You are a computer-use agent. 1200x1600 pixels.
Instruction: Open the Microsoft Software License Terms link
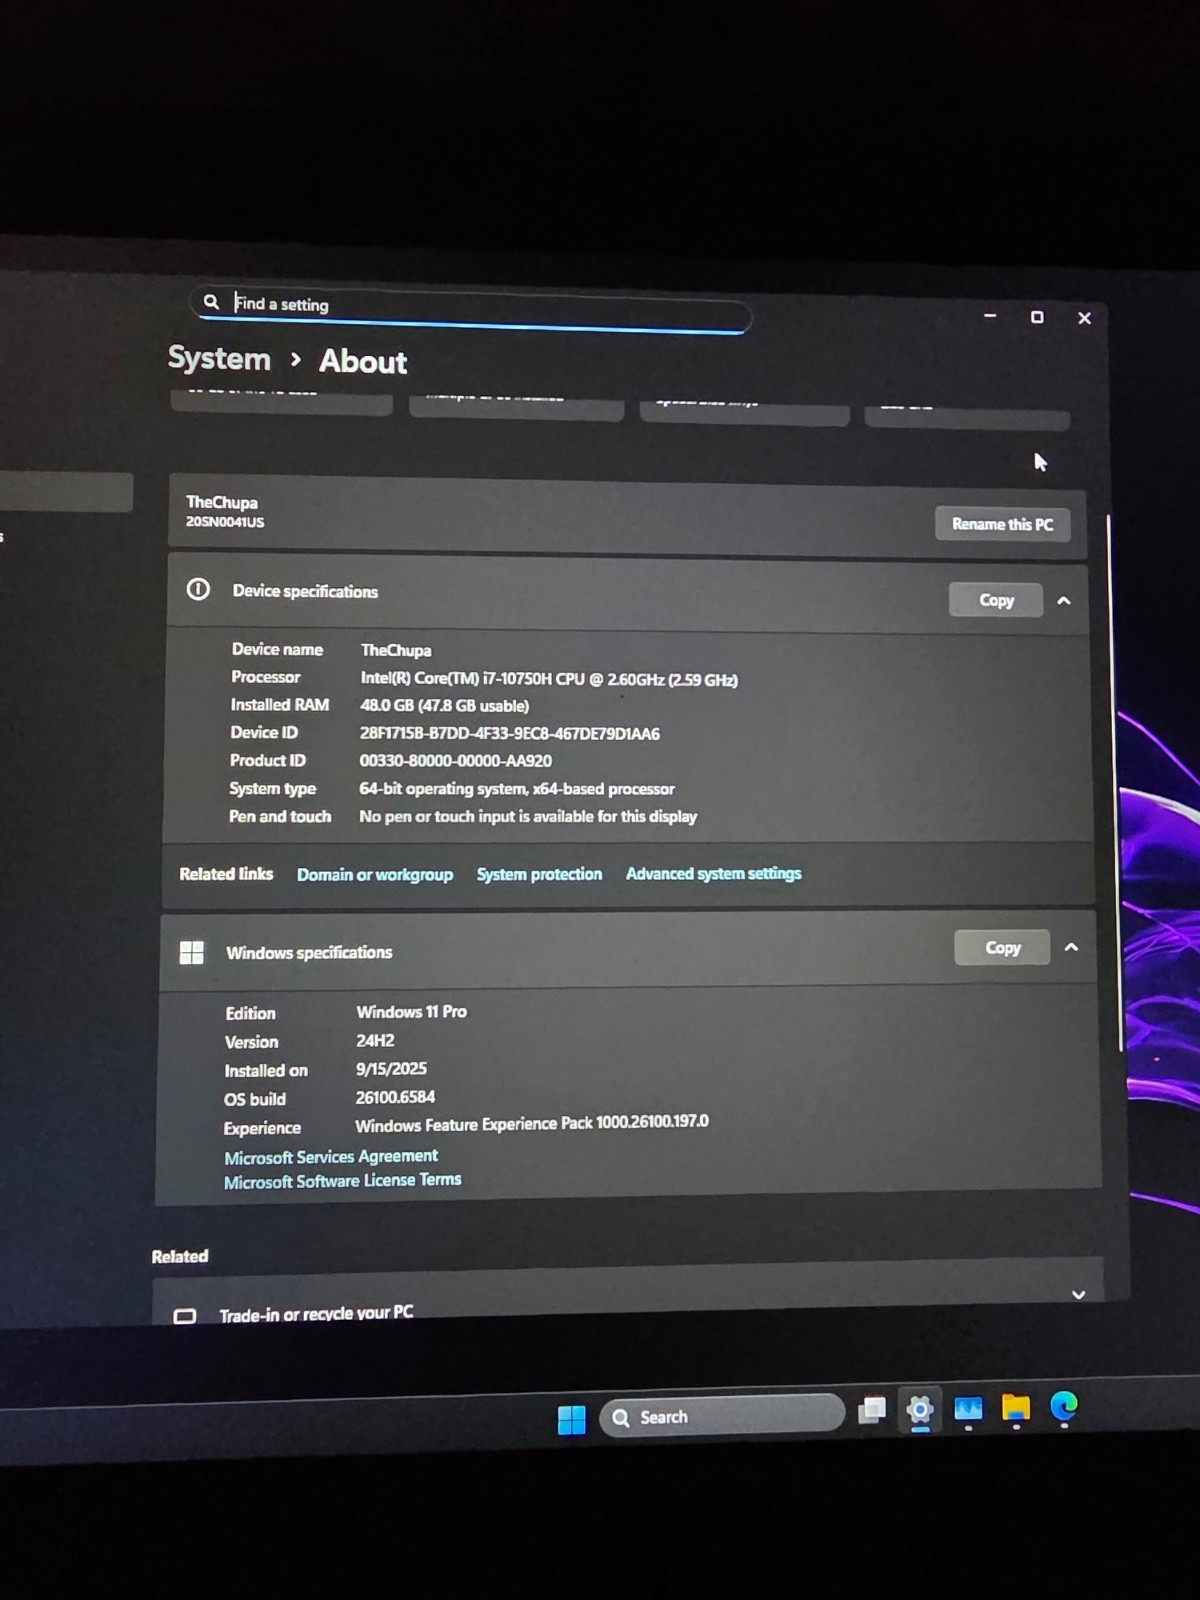point(342,1181)
